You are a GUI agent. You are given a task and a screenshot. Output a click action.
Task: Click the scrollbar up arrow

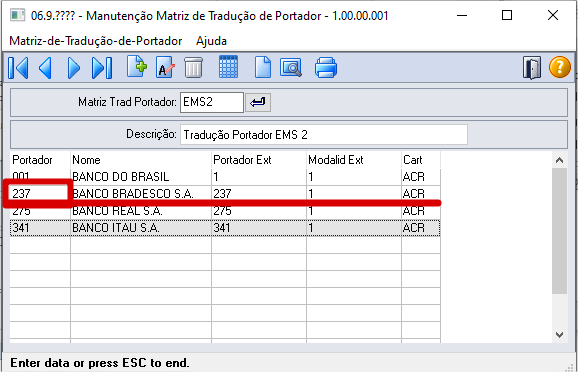tap(560, 160)
